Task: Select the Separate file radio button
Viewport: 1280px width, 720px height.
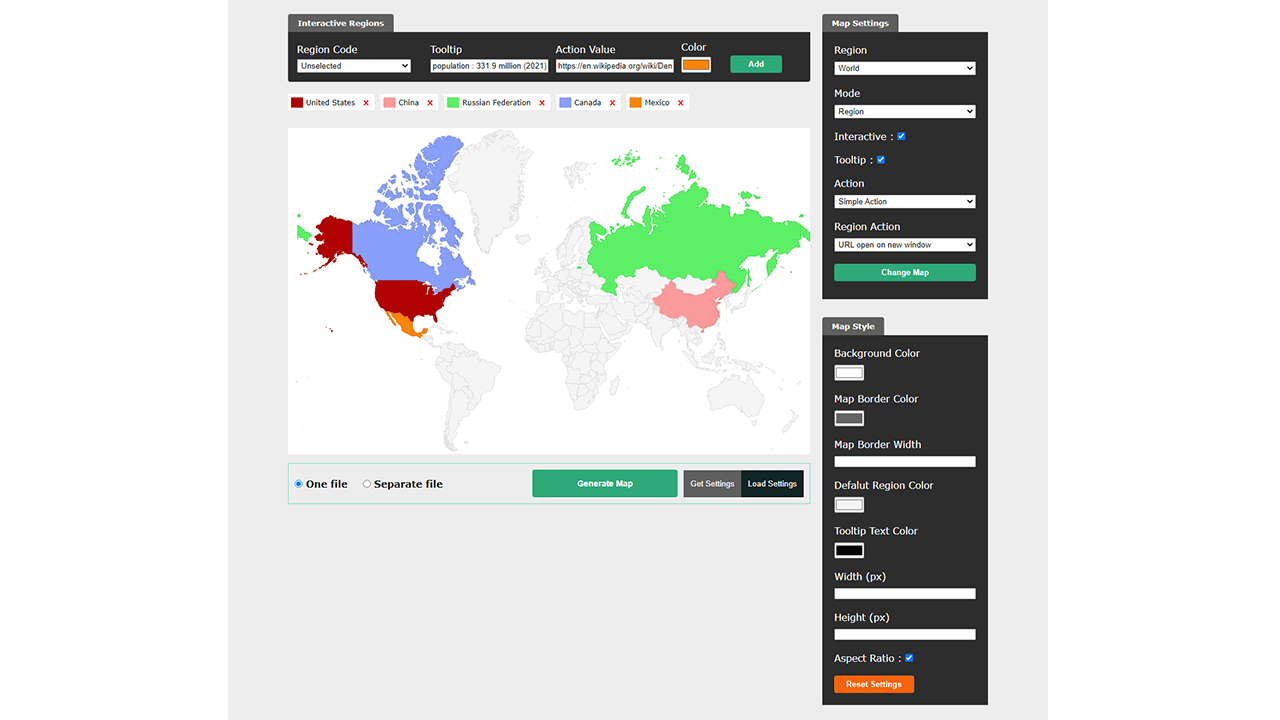Action: tap(367, 483)
